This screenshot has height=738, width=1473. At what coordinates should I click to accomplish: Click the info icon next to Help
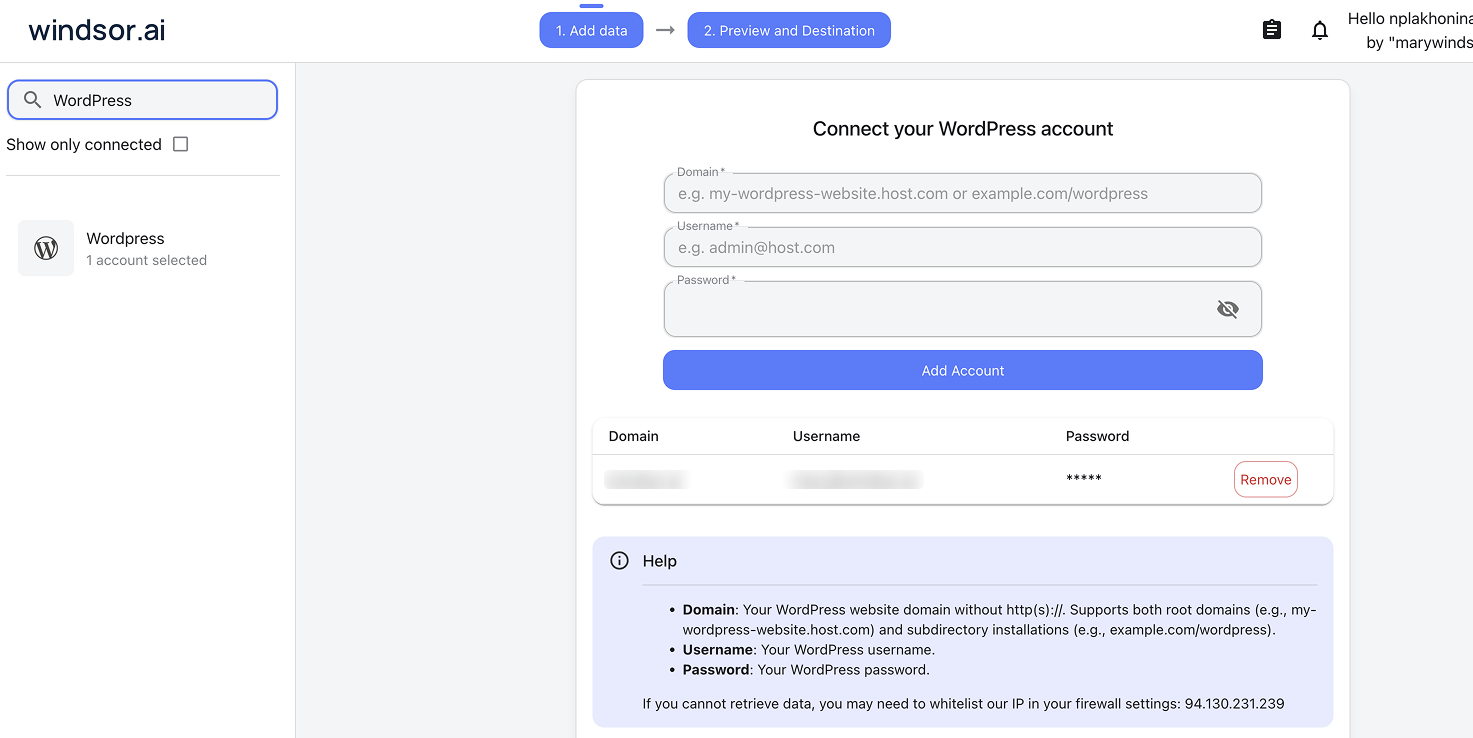pyautogui.click(x=618, y=561)
